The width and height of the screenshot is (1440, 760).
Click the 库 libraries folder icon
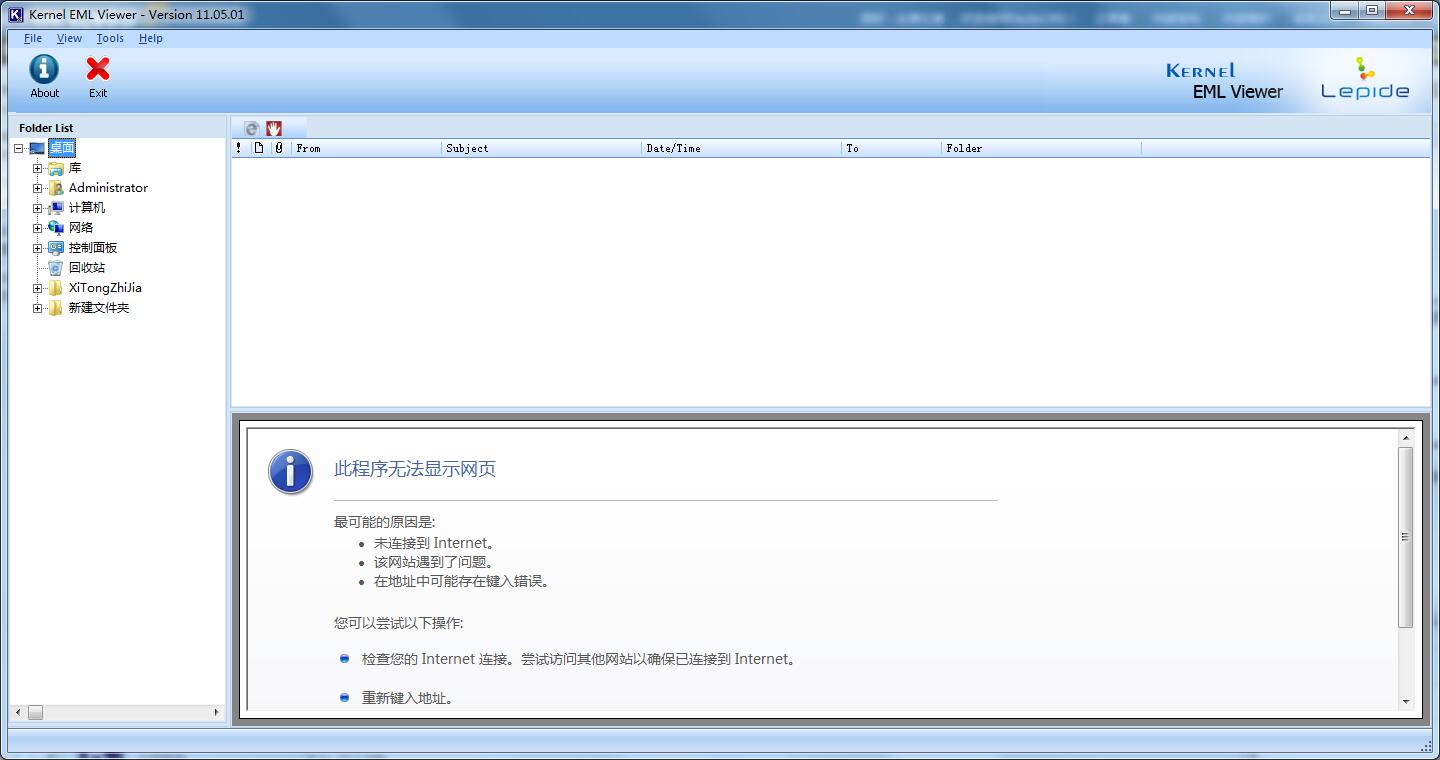(56, 168)
